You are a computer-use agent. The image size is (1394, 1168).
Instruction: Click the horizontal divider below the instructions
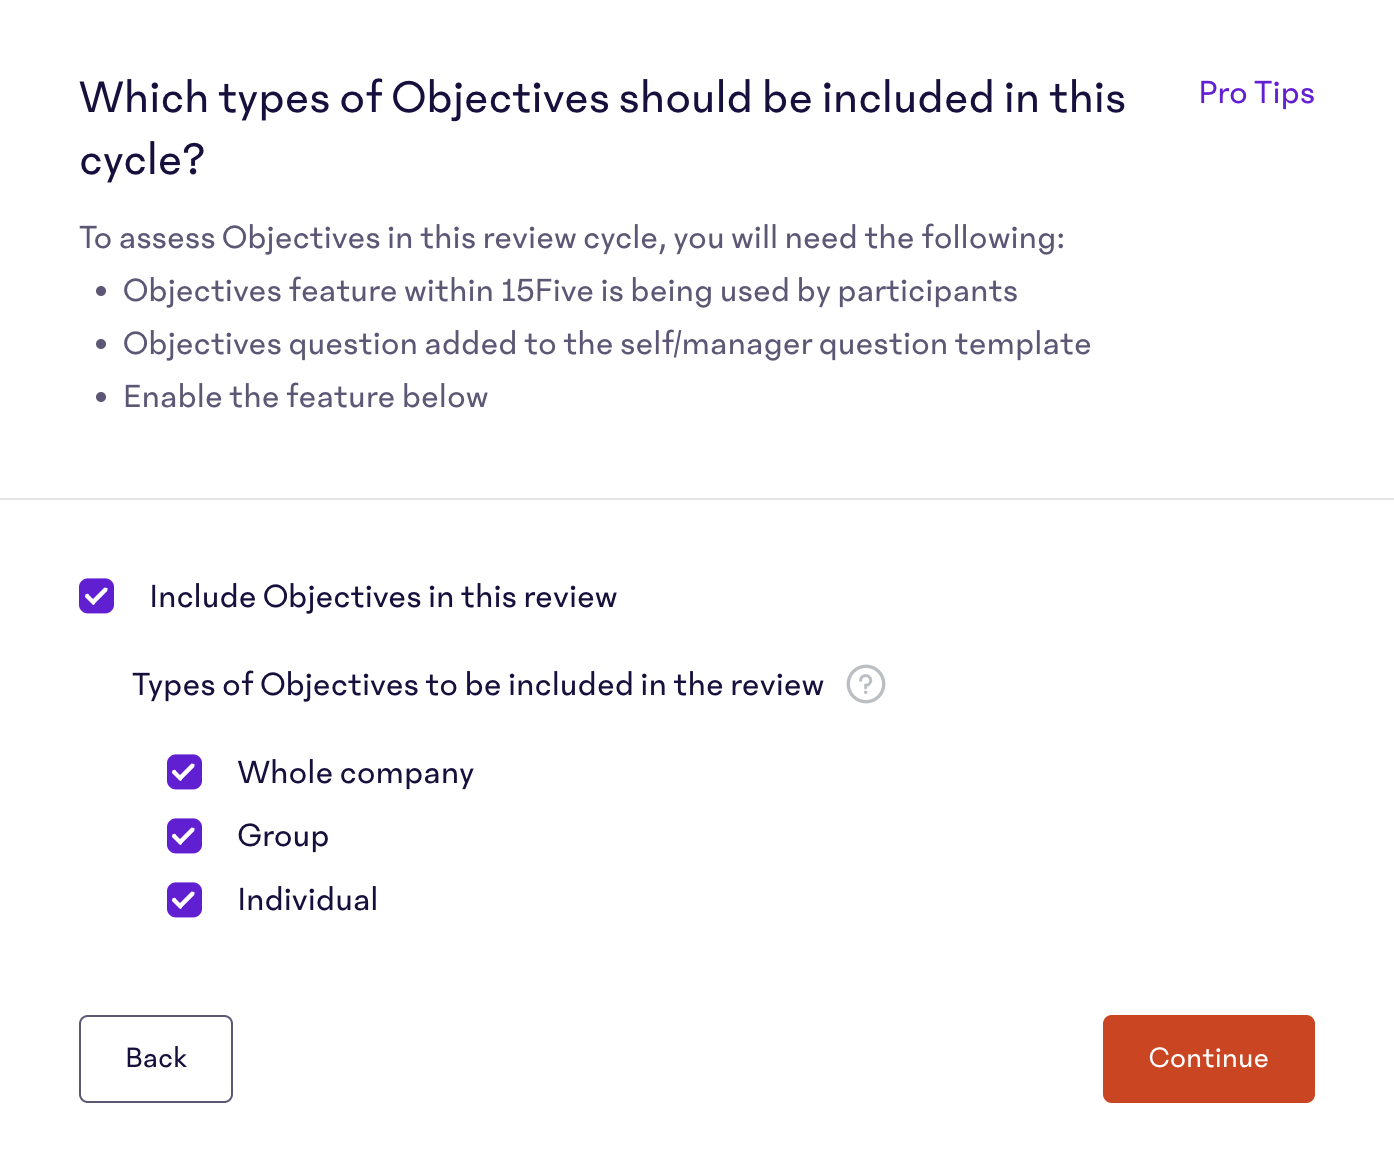pos(697,498)
